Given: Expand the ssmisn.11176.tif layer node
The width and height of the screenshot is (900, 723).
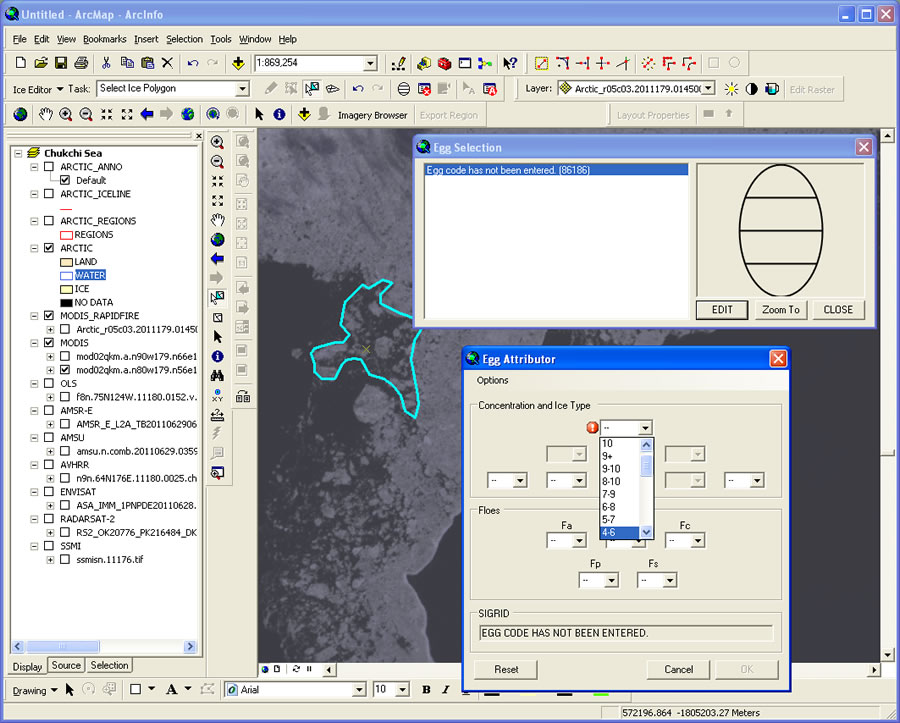Looking at the screenshot, I should (x=50, y=559).
